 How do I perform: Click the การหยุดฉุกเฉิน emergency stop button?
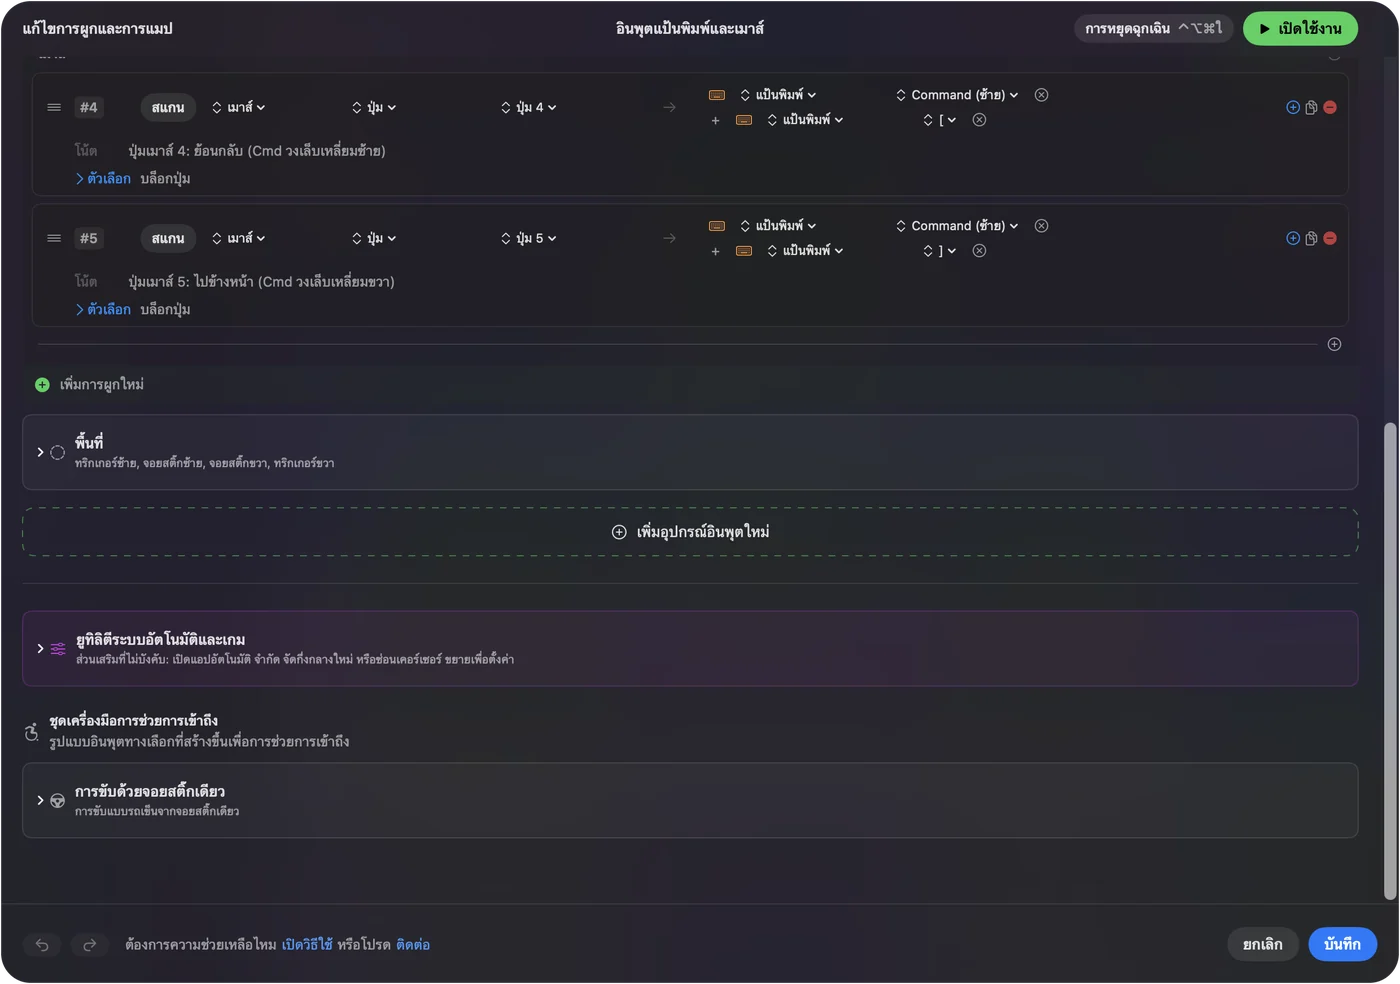(1154, 29)
